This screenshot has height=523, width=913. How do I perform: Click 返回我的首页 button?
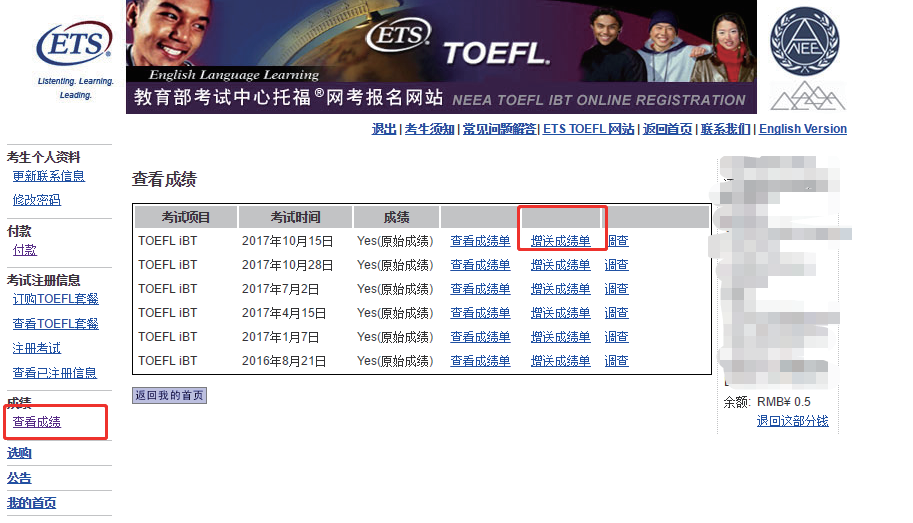(169, 395)
